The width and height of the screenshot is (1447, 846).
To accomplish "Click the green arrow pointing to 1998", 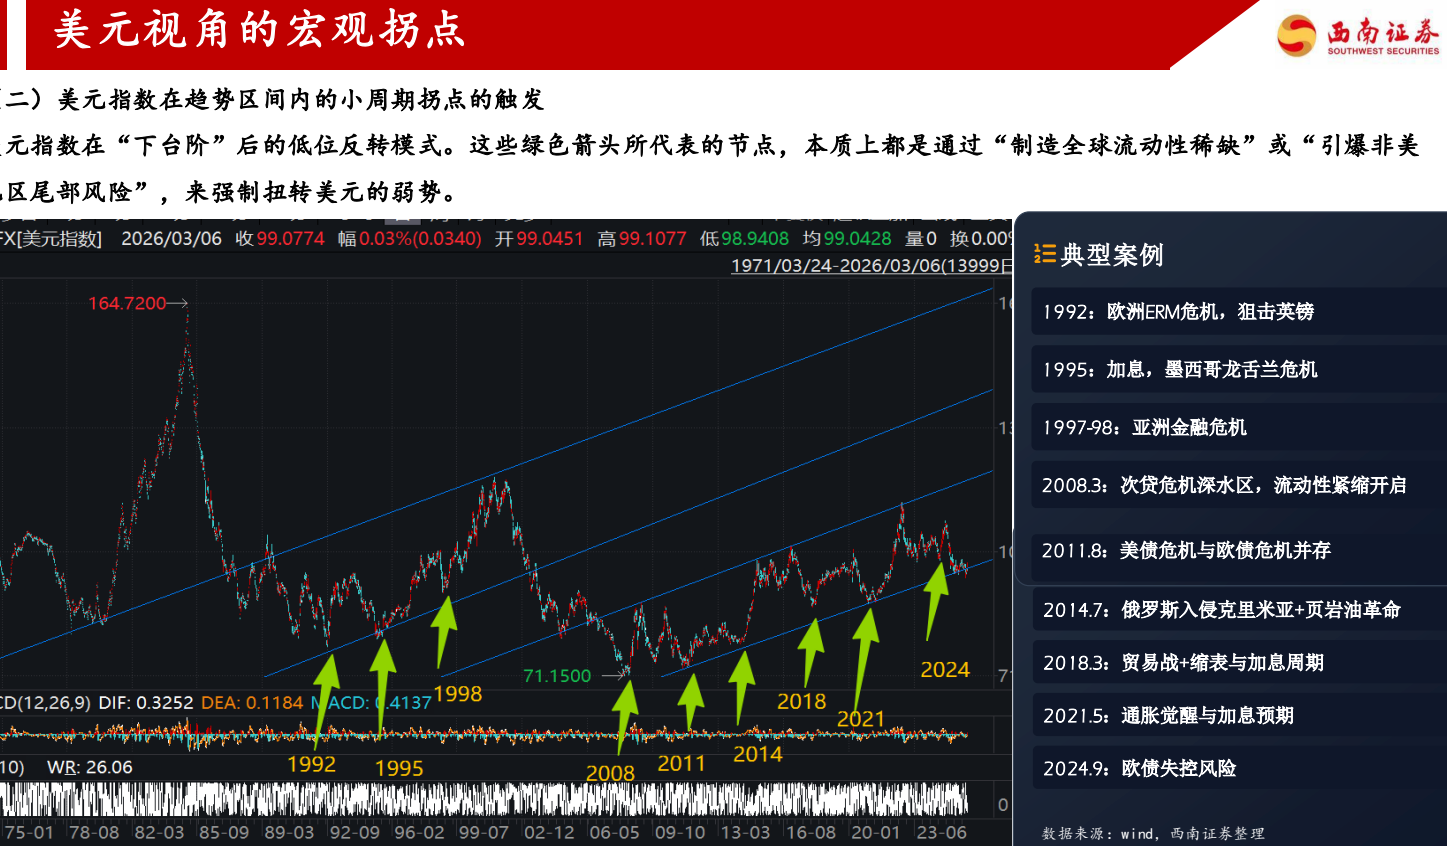I will (445, 632).
